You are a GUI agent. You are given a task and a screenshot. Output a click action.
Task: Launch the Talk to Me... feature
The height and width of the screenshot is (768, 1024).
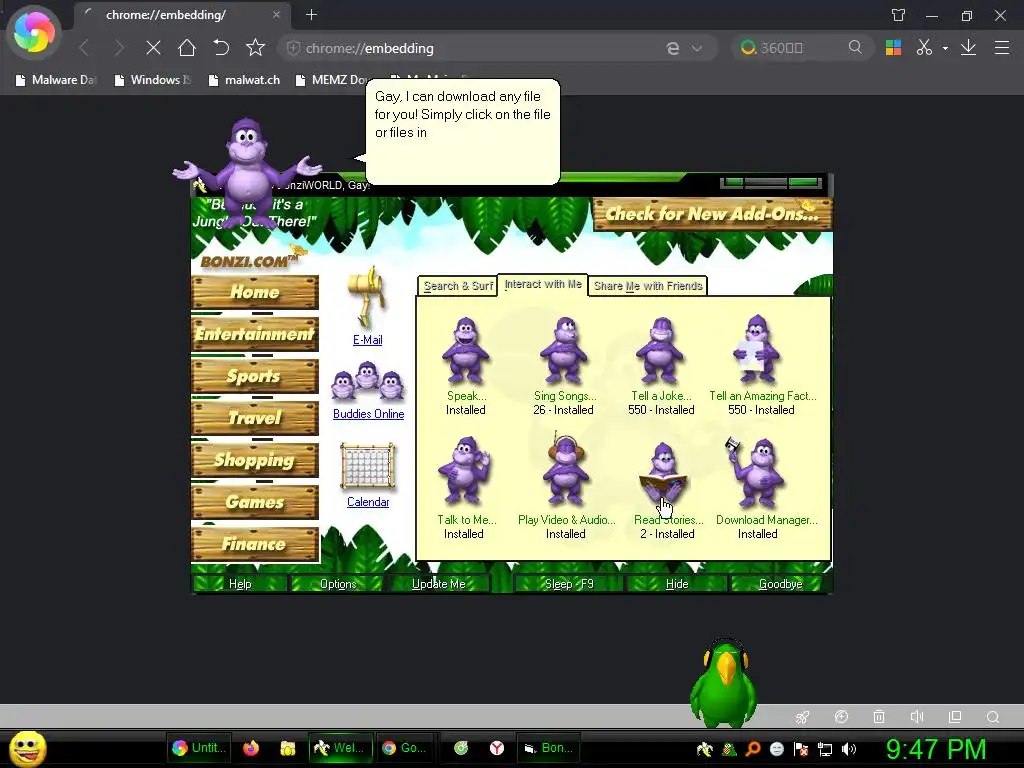(464, 472)
